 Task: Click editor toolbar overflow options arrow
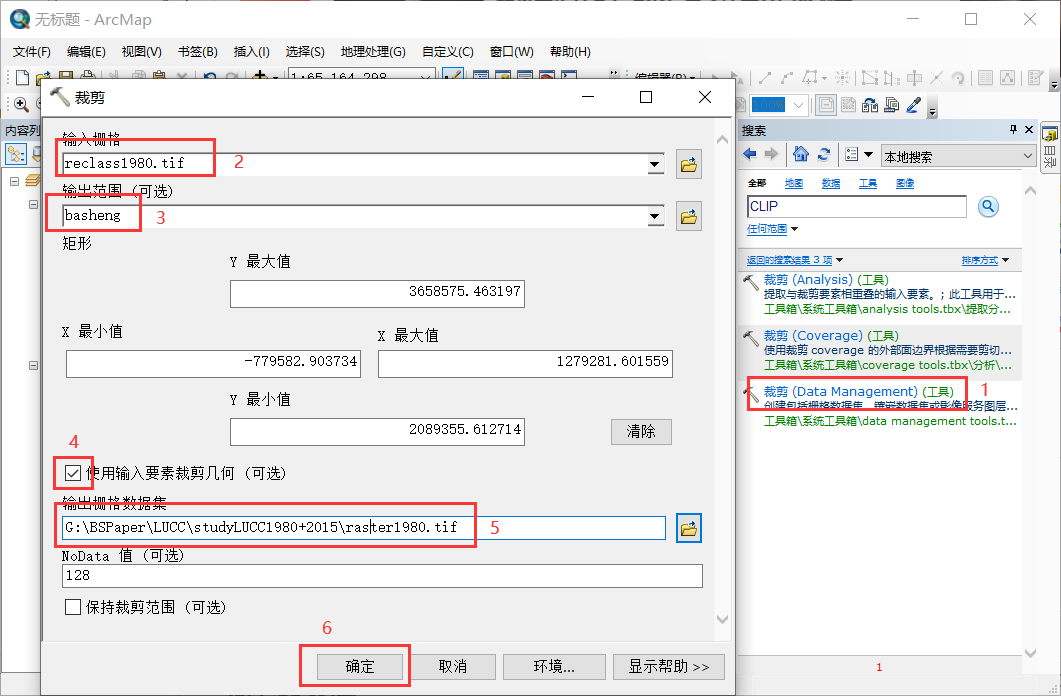(x=1054, y=83)
